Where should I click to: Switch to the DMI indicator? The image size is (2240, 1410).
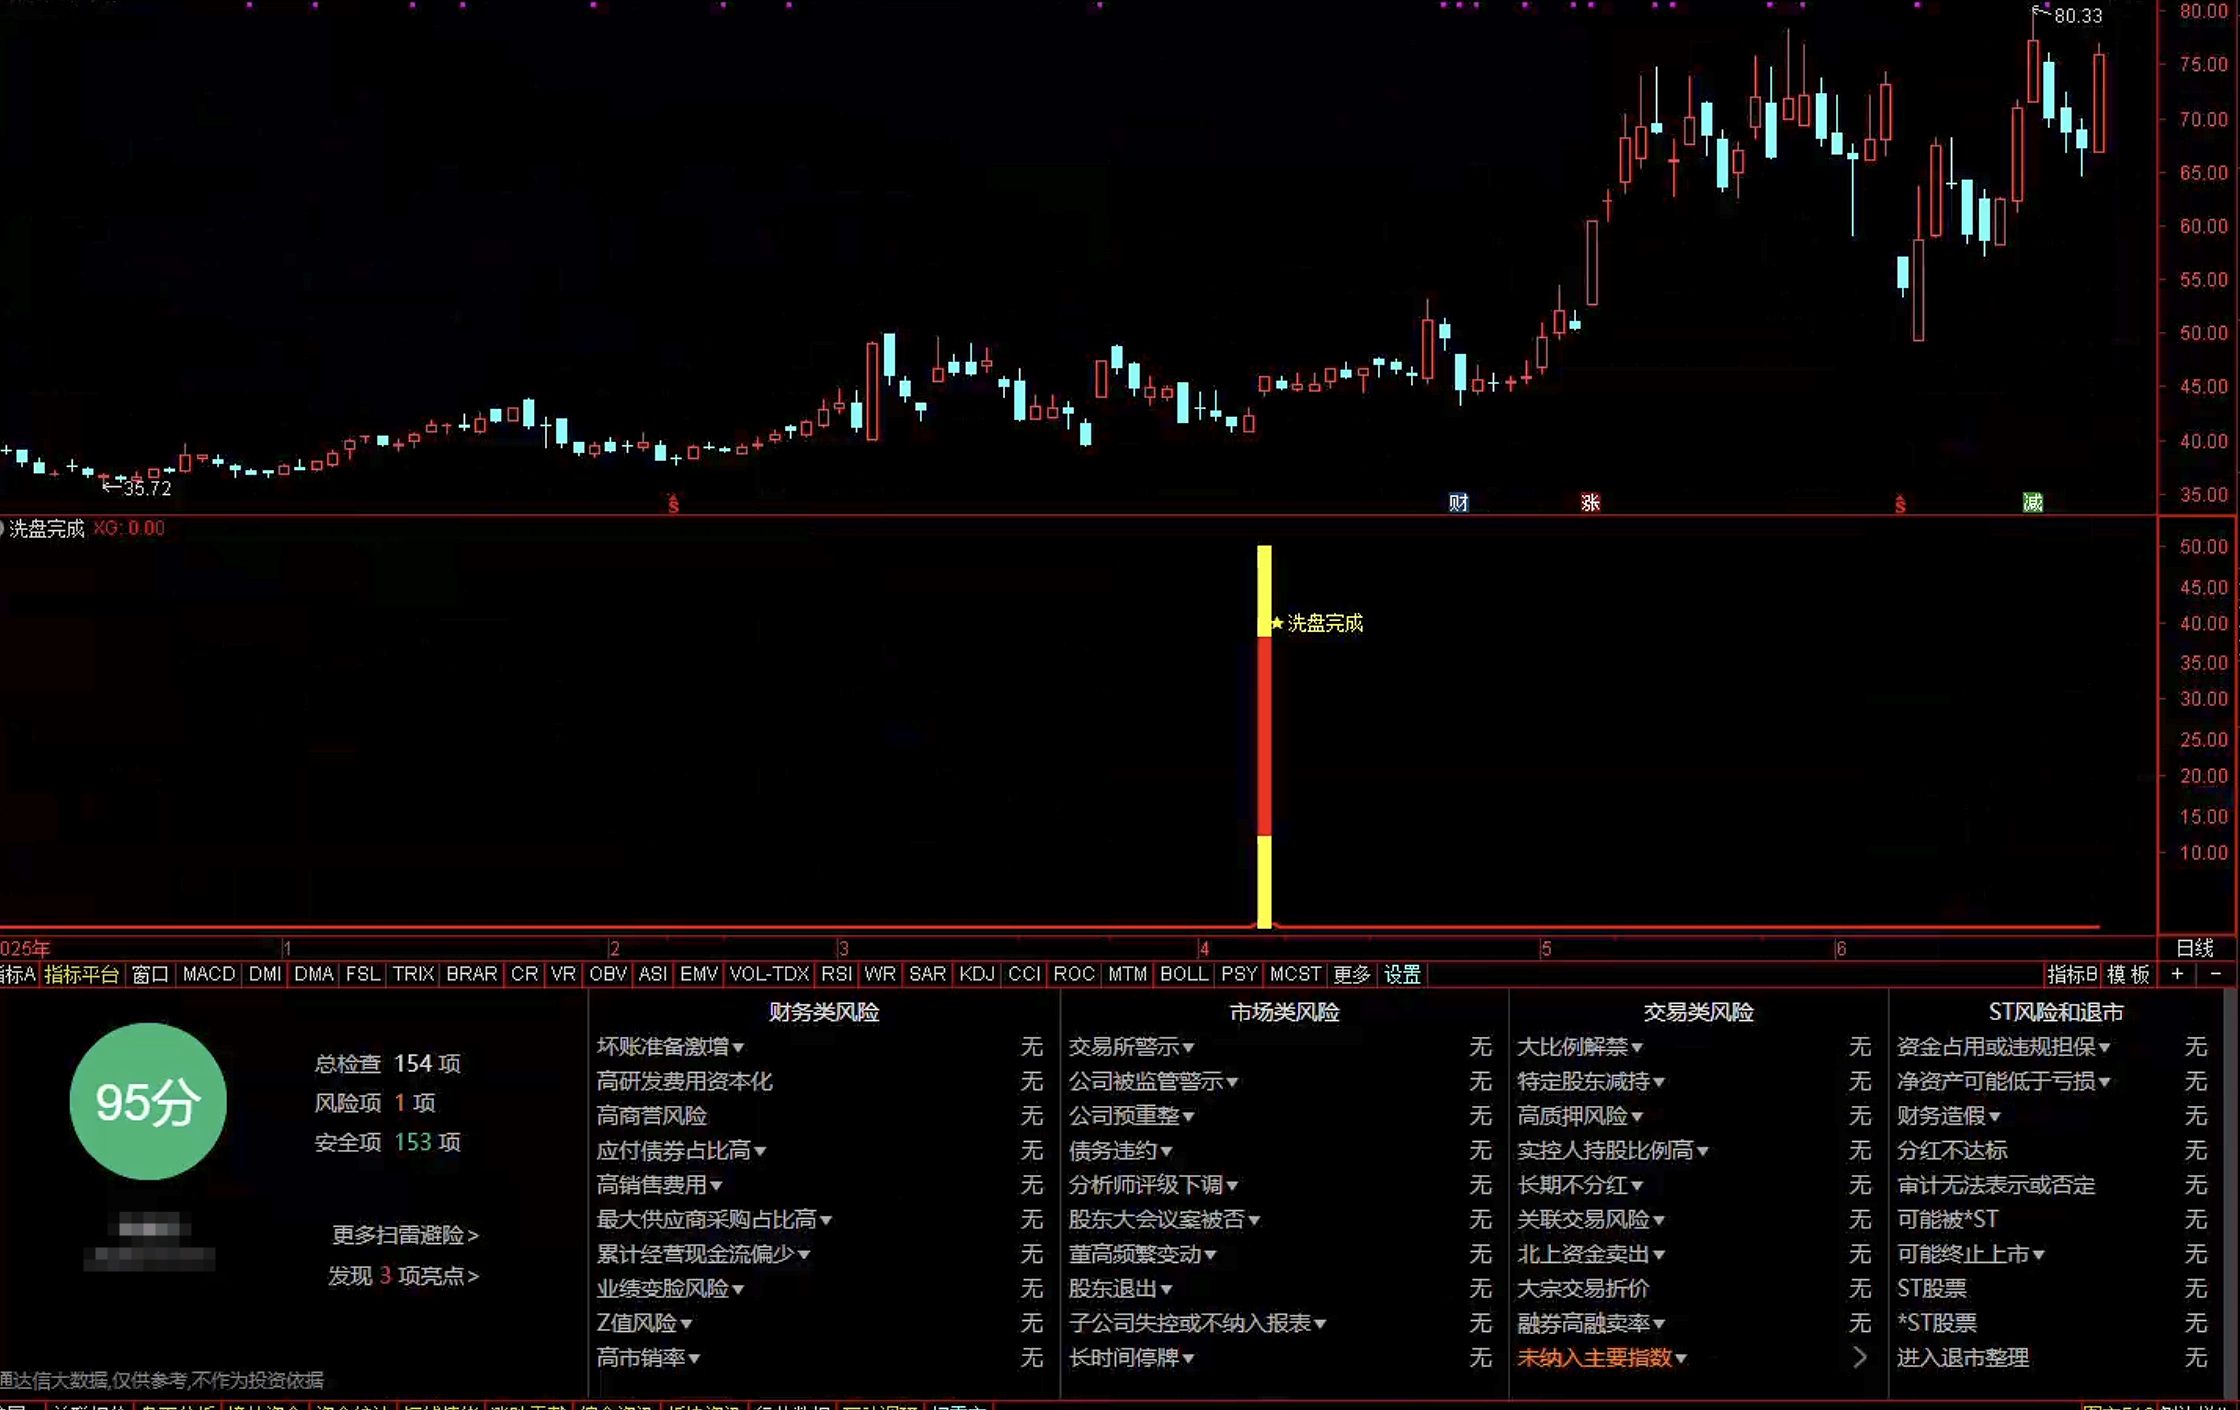point(265,973)
